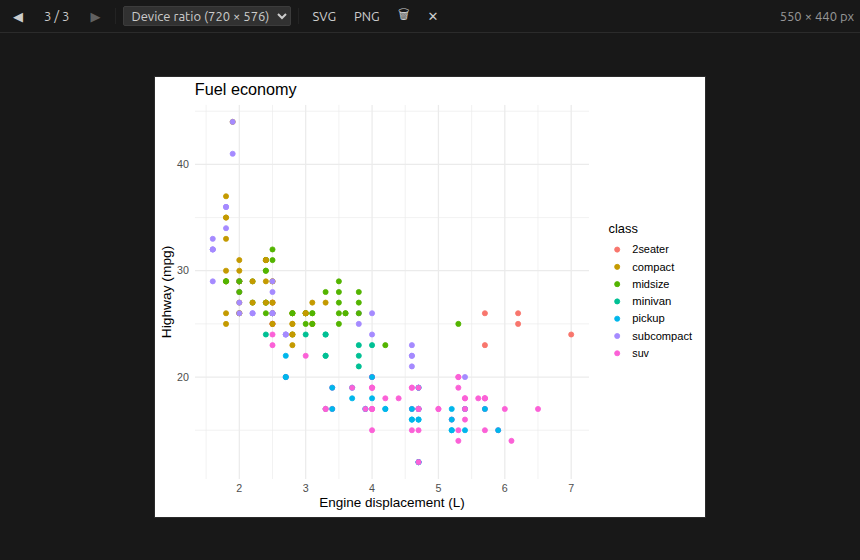
Task: Click the suv legend color dot
Action: 617,353
